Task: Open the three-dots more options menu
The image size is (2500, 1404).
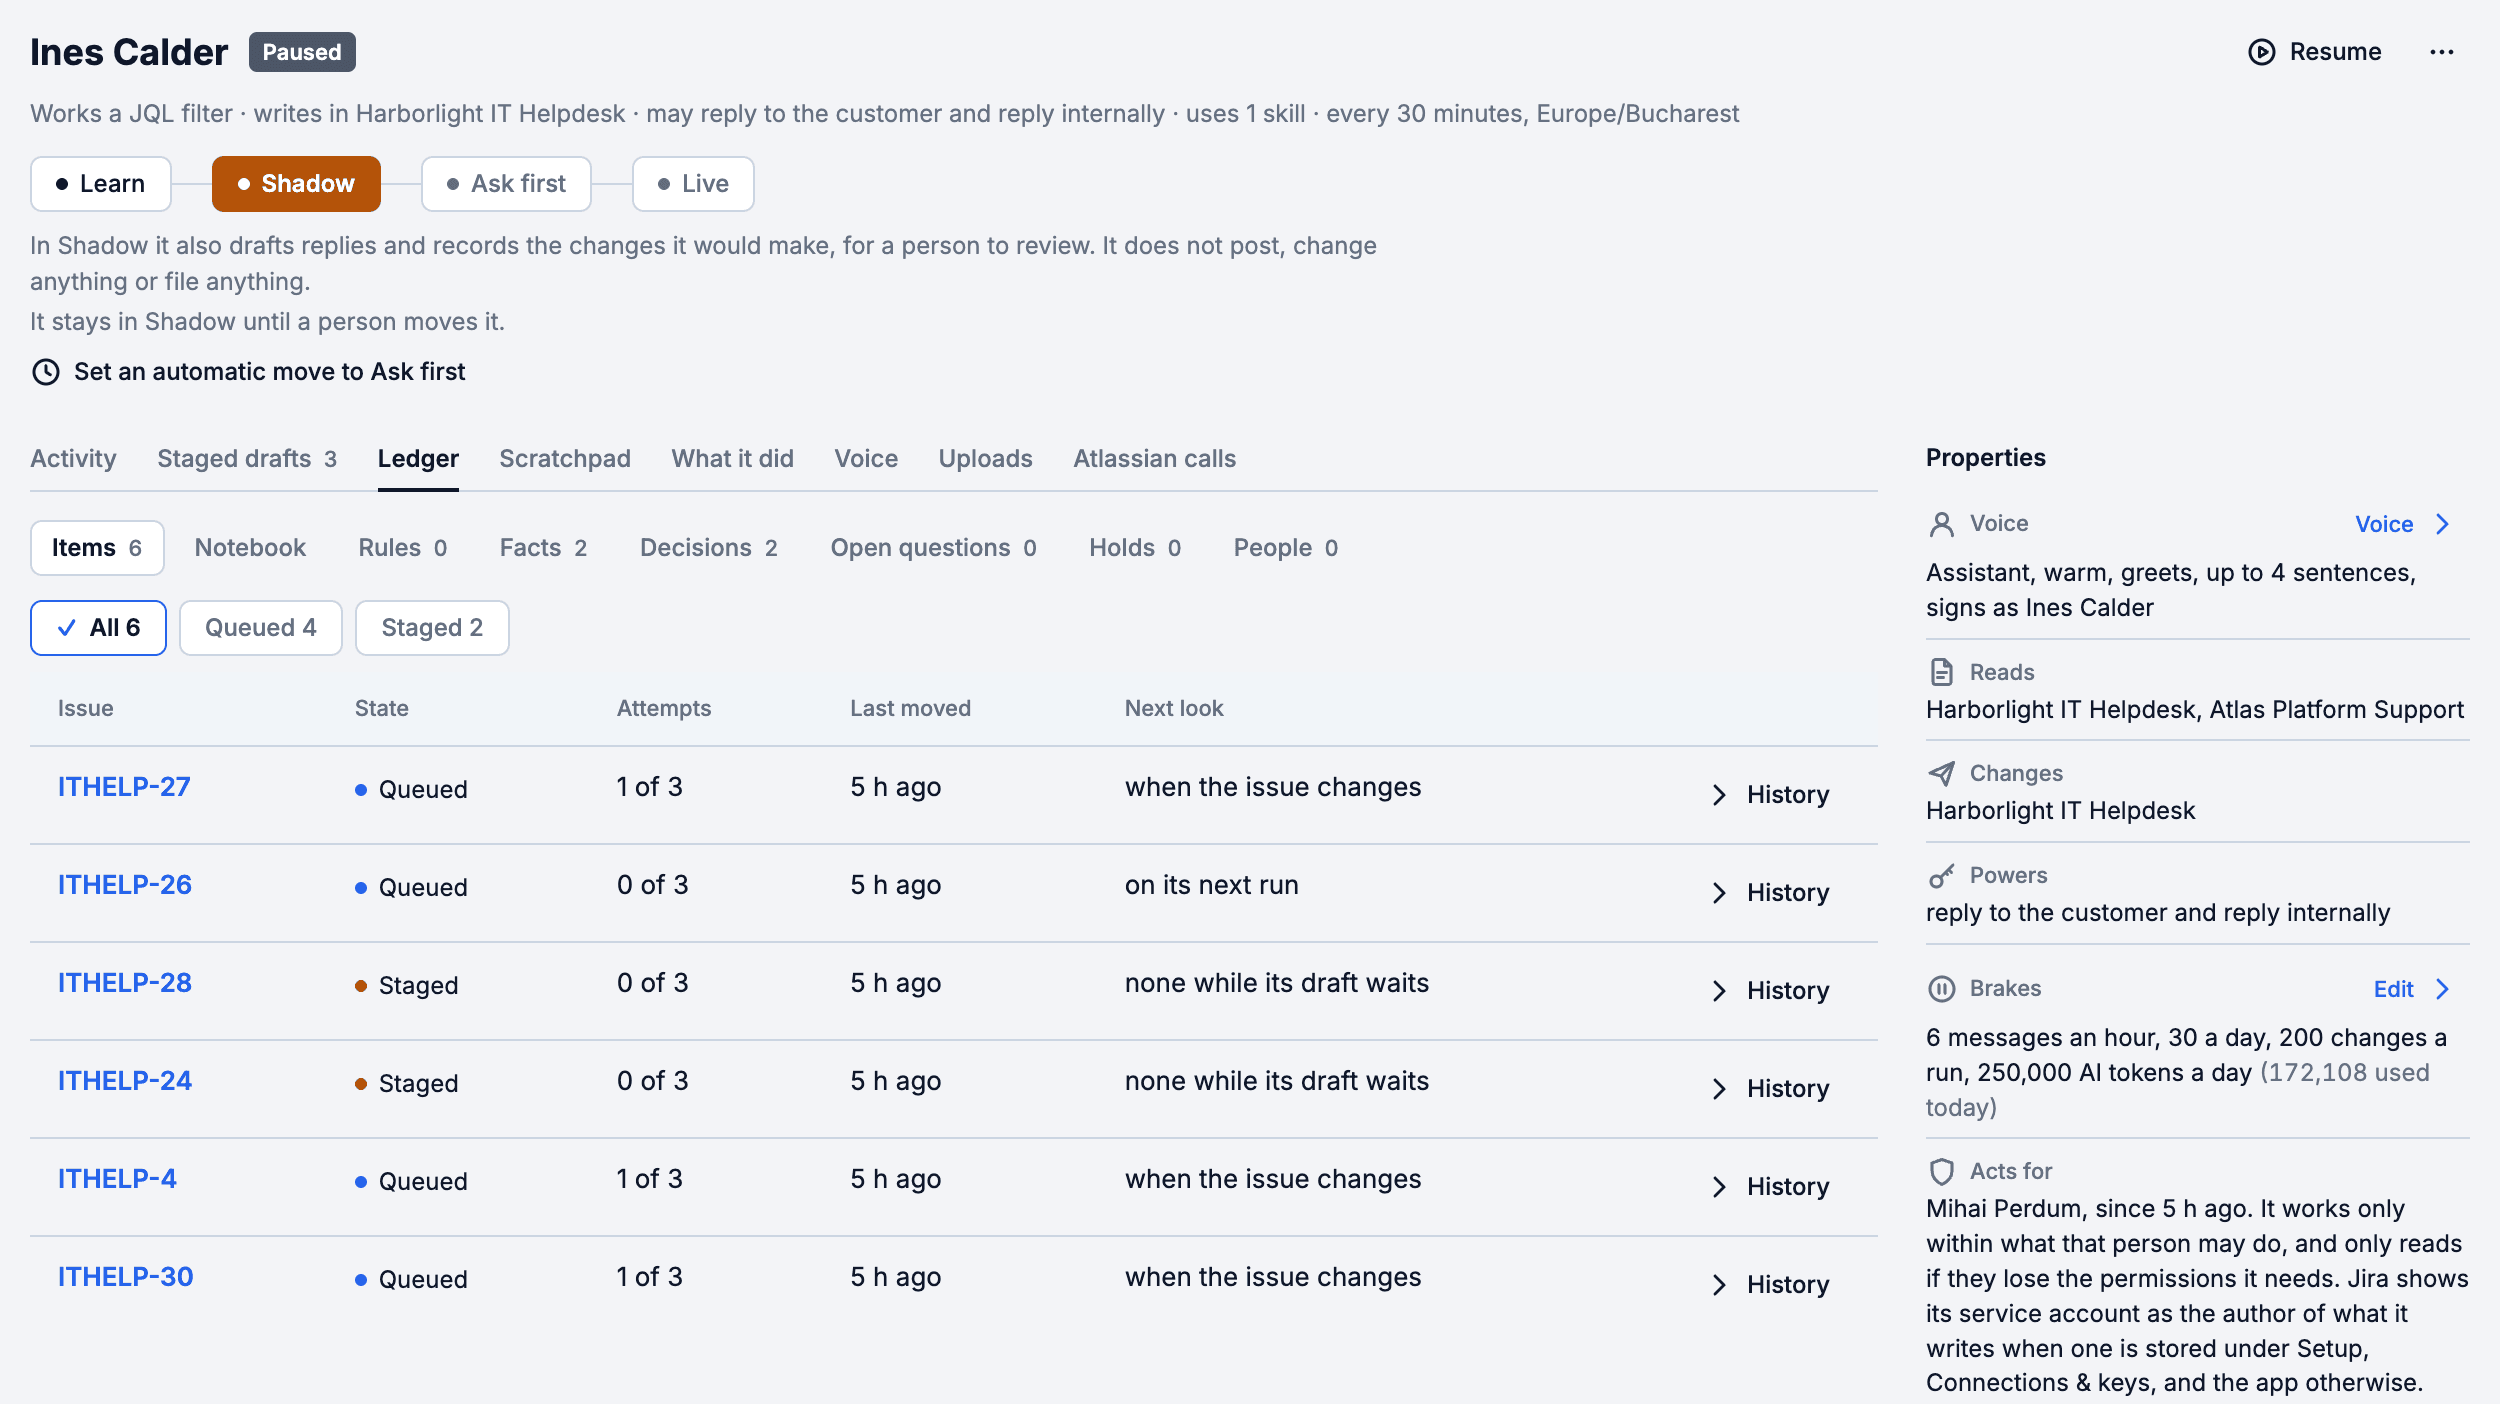Action: point(2442,52)
